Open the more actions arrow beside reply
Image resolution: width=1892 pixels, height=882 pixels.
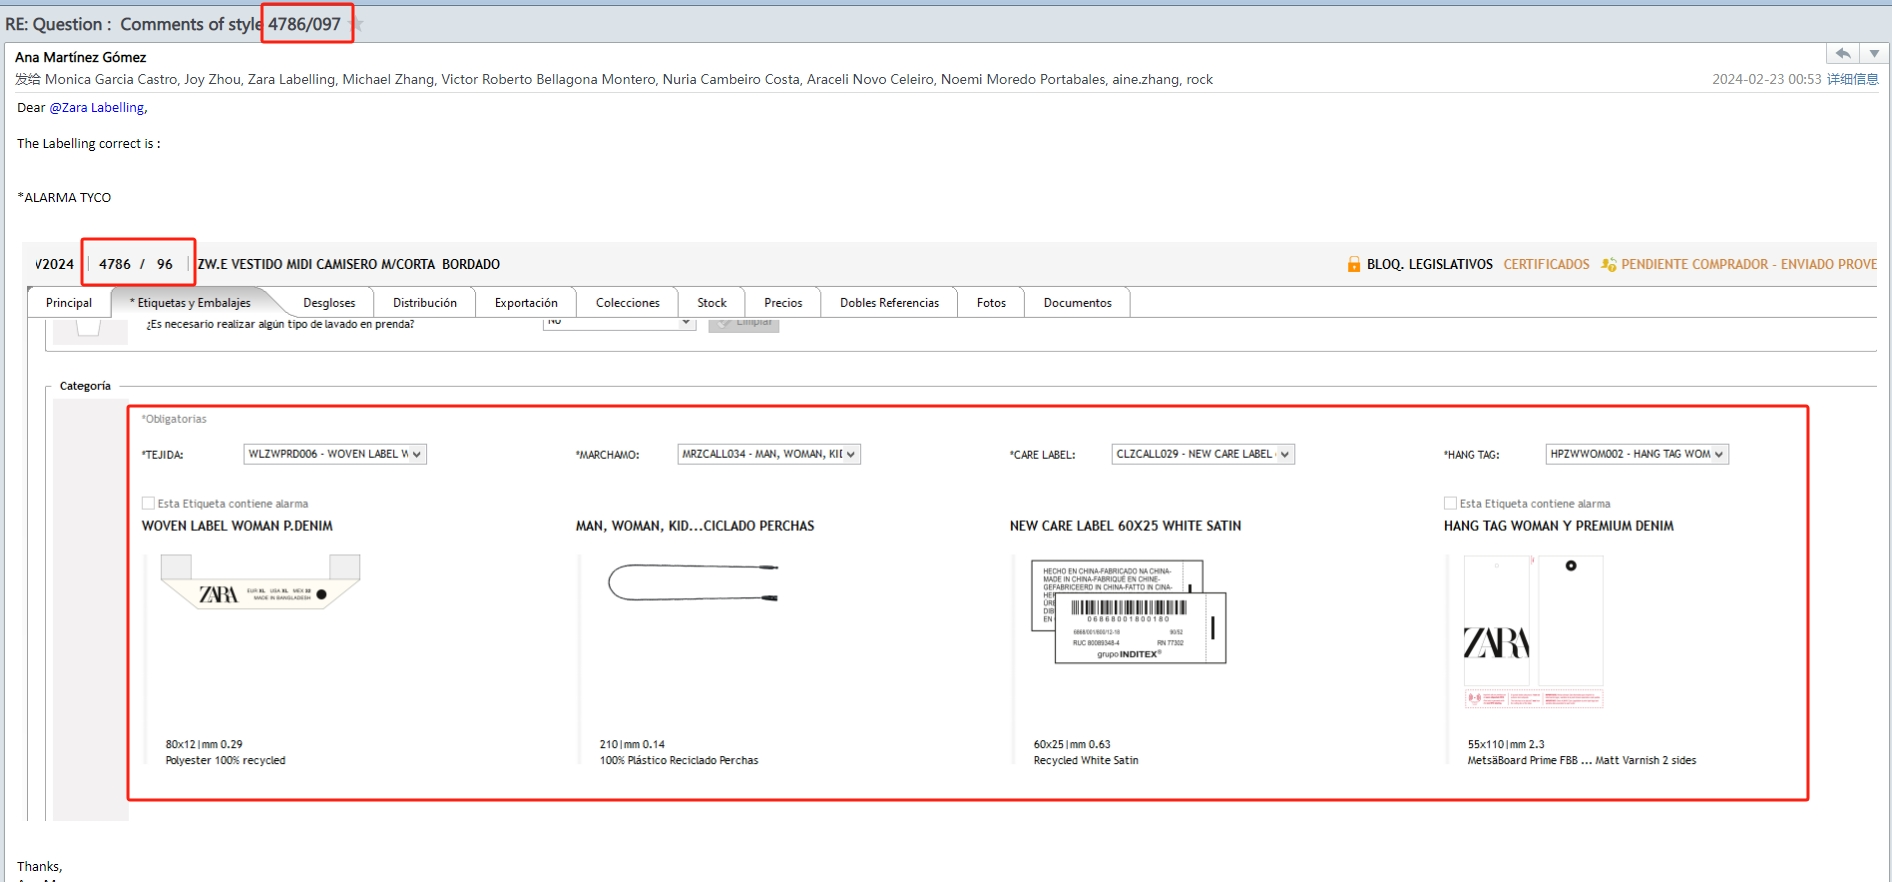1874,54
